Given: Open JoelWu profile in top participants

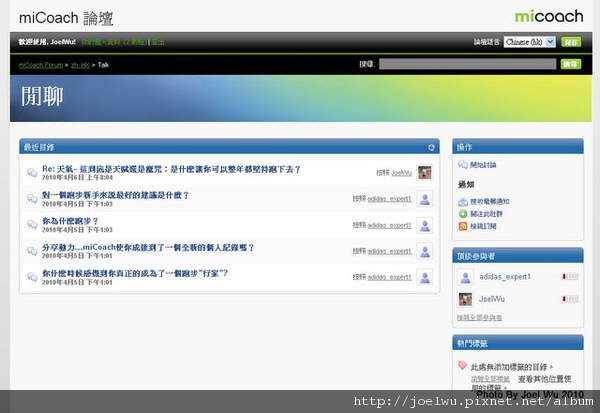Looking at the screenshot, I should pyautogui.click(x=492, y=299).
